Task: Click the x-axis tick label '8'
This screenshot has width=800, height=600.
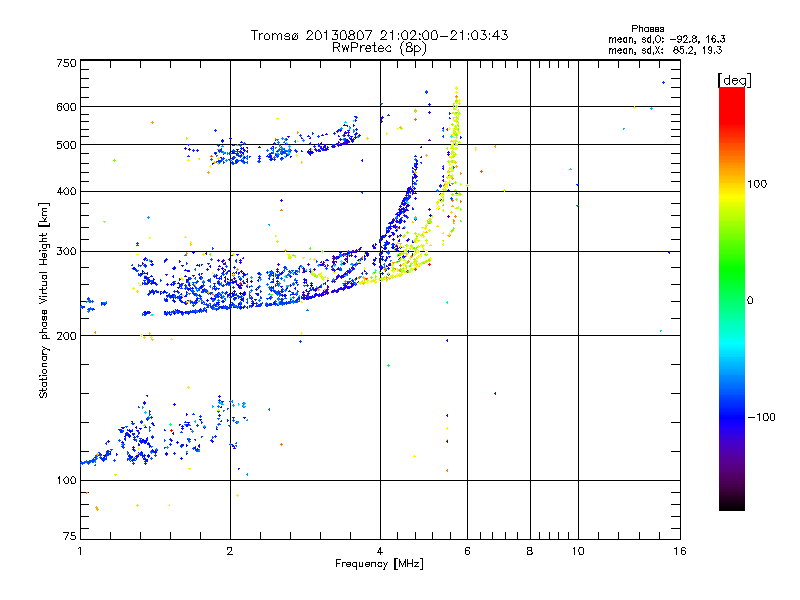Action: (530, 551)
